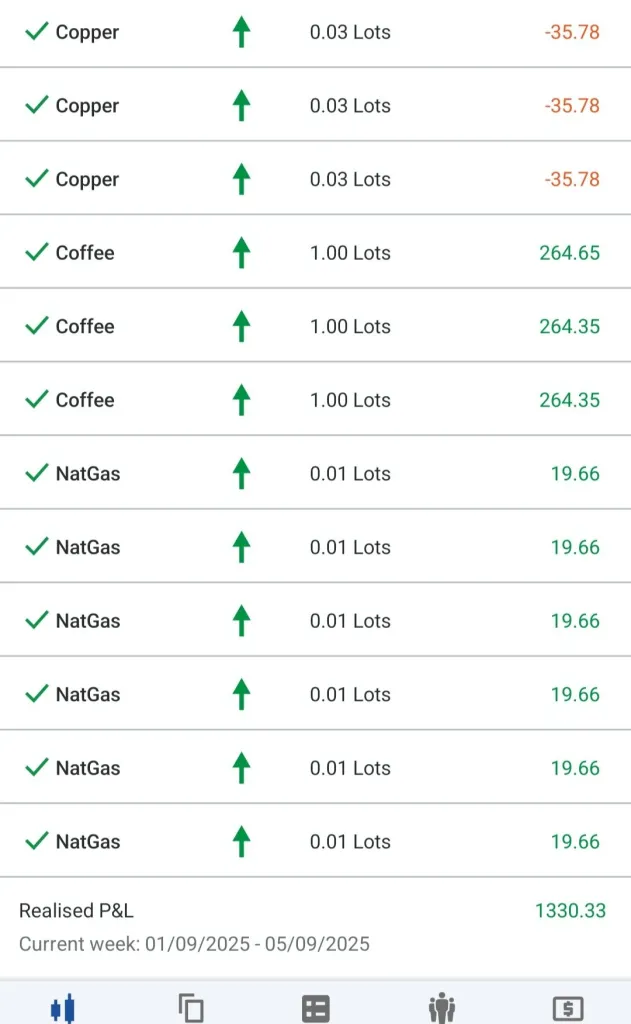Screen dimensions: 631x1024
Task: Click the 264.65 profit value
Action: tap(570, 253)
